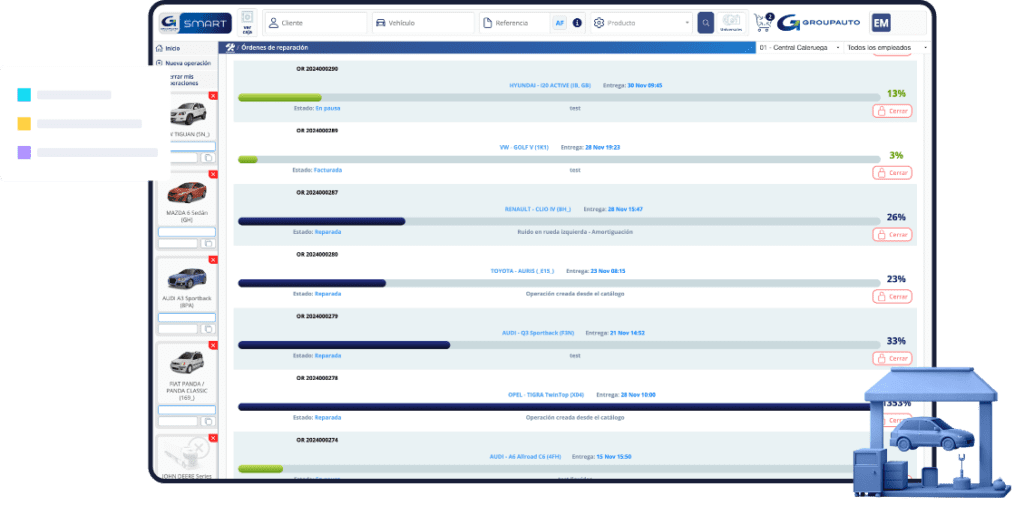Open Todos los empleados dropdown
Screen dimensions: 1024x525
pyautogui.click(x=886, y=48)
